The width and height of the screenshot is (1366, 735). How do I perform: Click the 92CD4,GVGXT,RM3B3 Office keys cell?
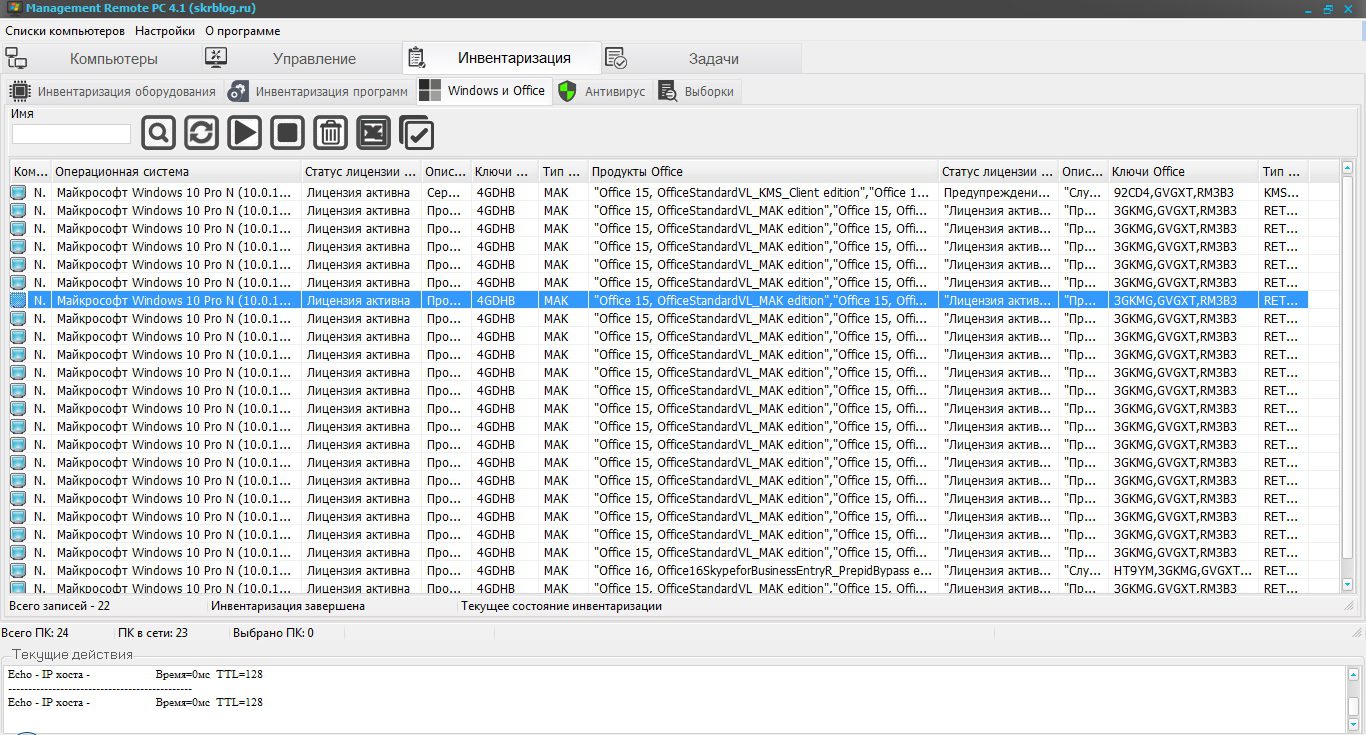pyautogui.click(x=1183, y=192)
